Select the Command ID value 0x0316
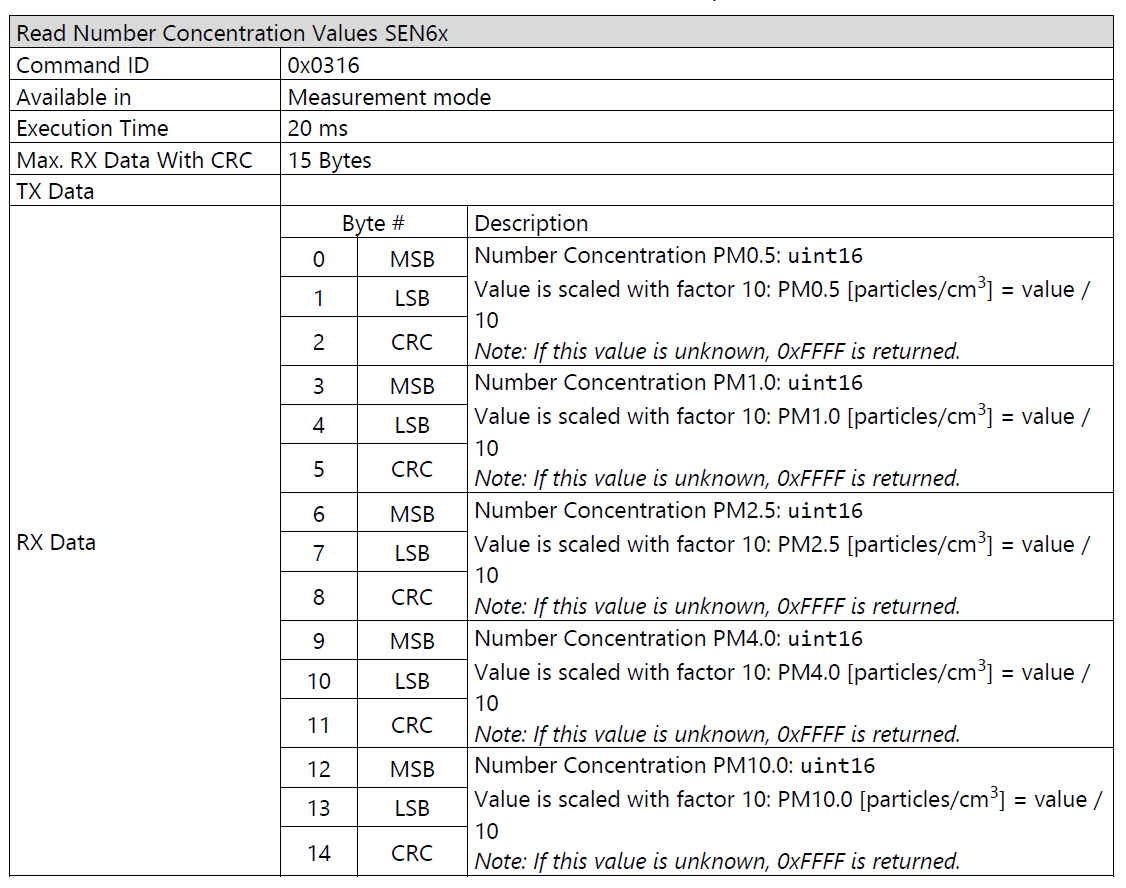This screenshot has height=888, width=1126. [x=323, y=65]
